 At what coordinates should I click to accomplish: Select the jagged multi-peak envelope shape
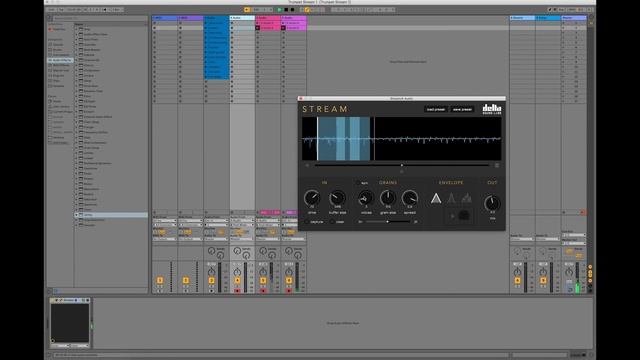coord(467,198)
